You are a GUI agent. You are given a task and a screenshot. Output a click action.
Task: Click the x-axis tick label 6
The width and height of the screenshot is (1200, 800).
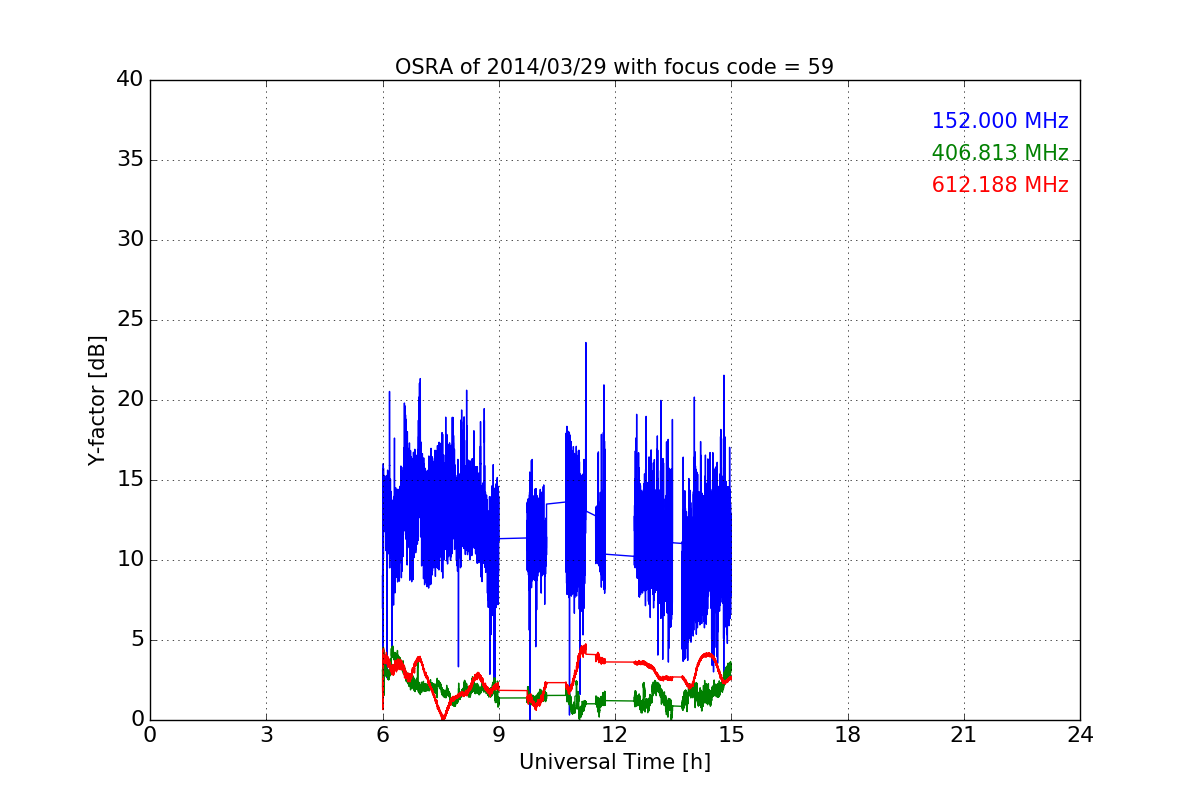(x=382, y=735)
